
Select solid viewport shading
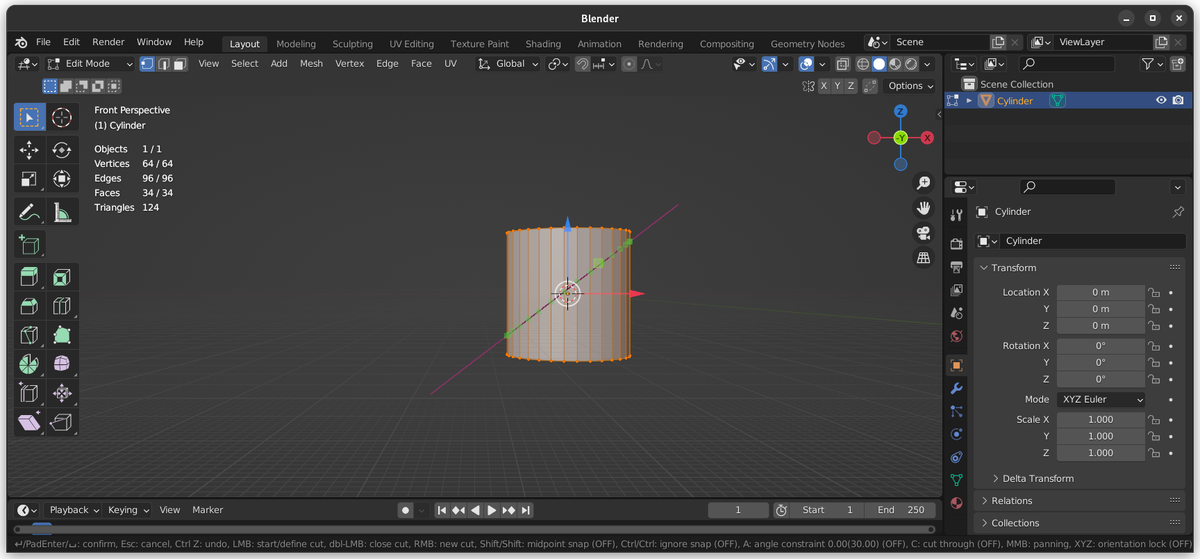[x=879, y=63]
